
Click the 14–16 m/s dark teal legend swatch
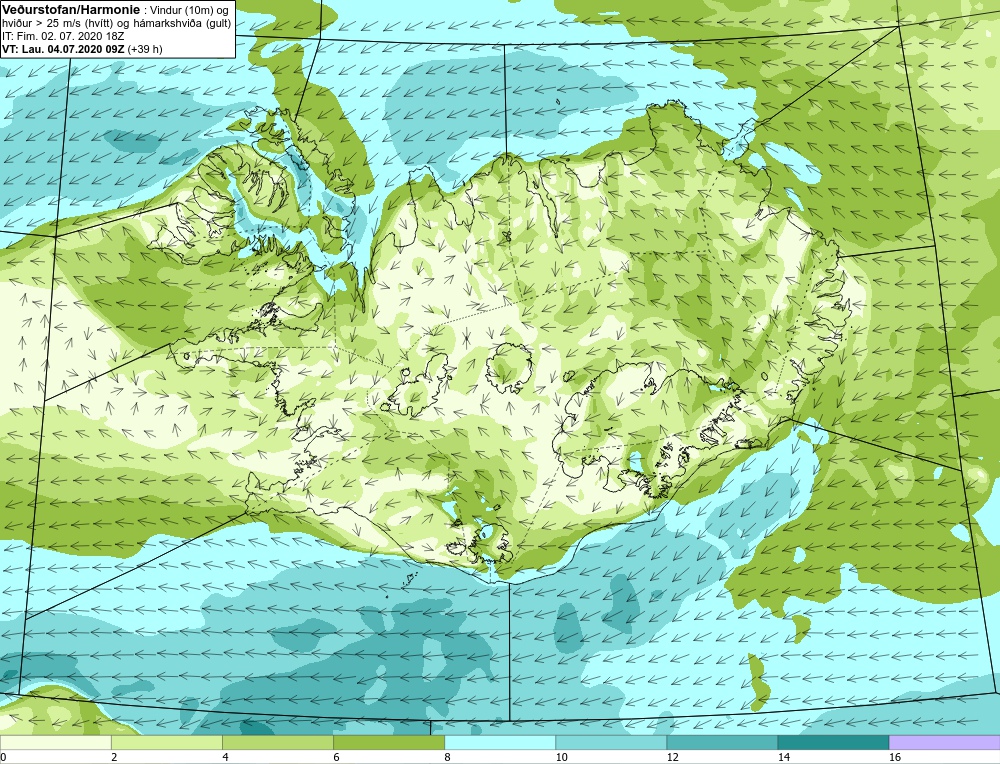pos(832,742)
